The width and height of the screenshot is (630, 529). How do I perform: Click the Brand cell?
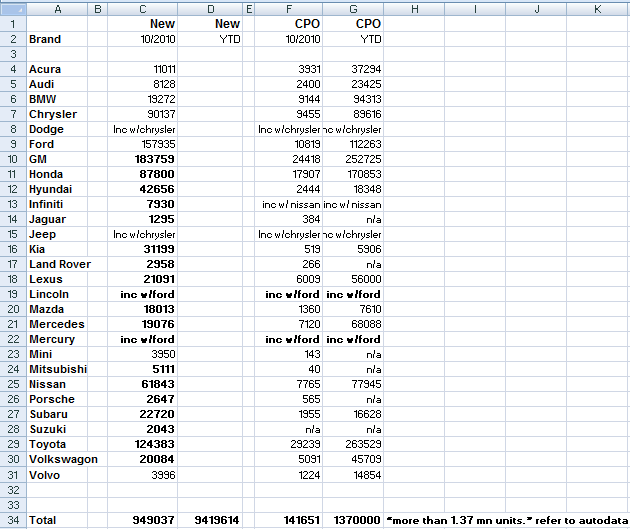click(x=57, y=39)
